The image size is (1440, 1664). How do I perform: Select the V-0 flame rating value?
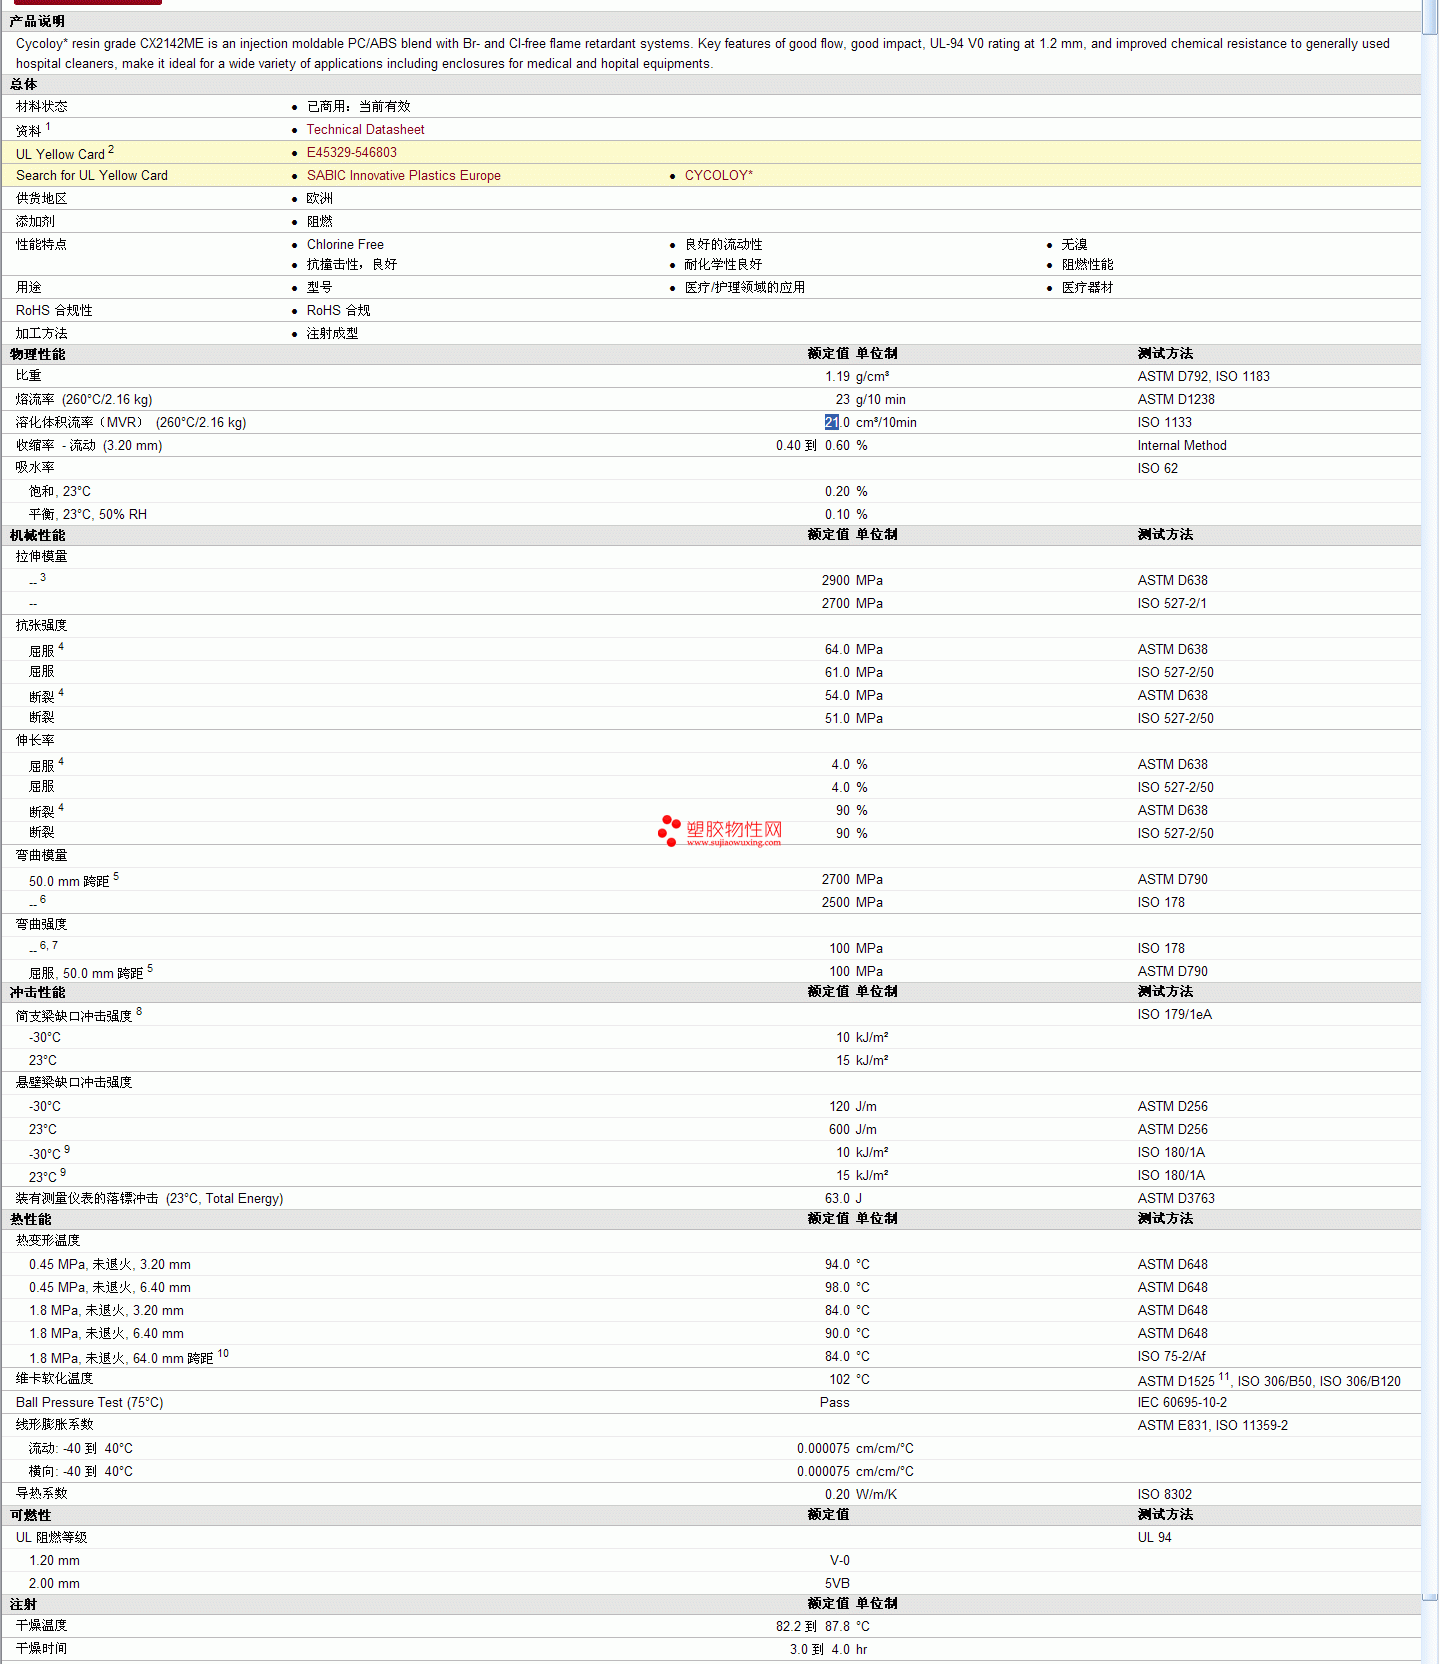pos(840,1560)
